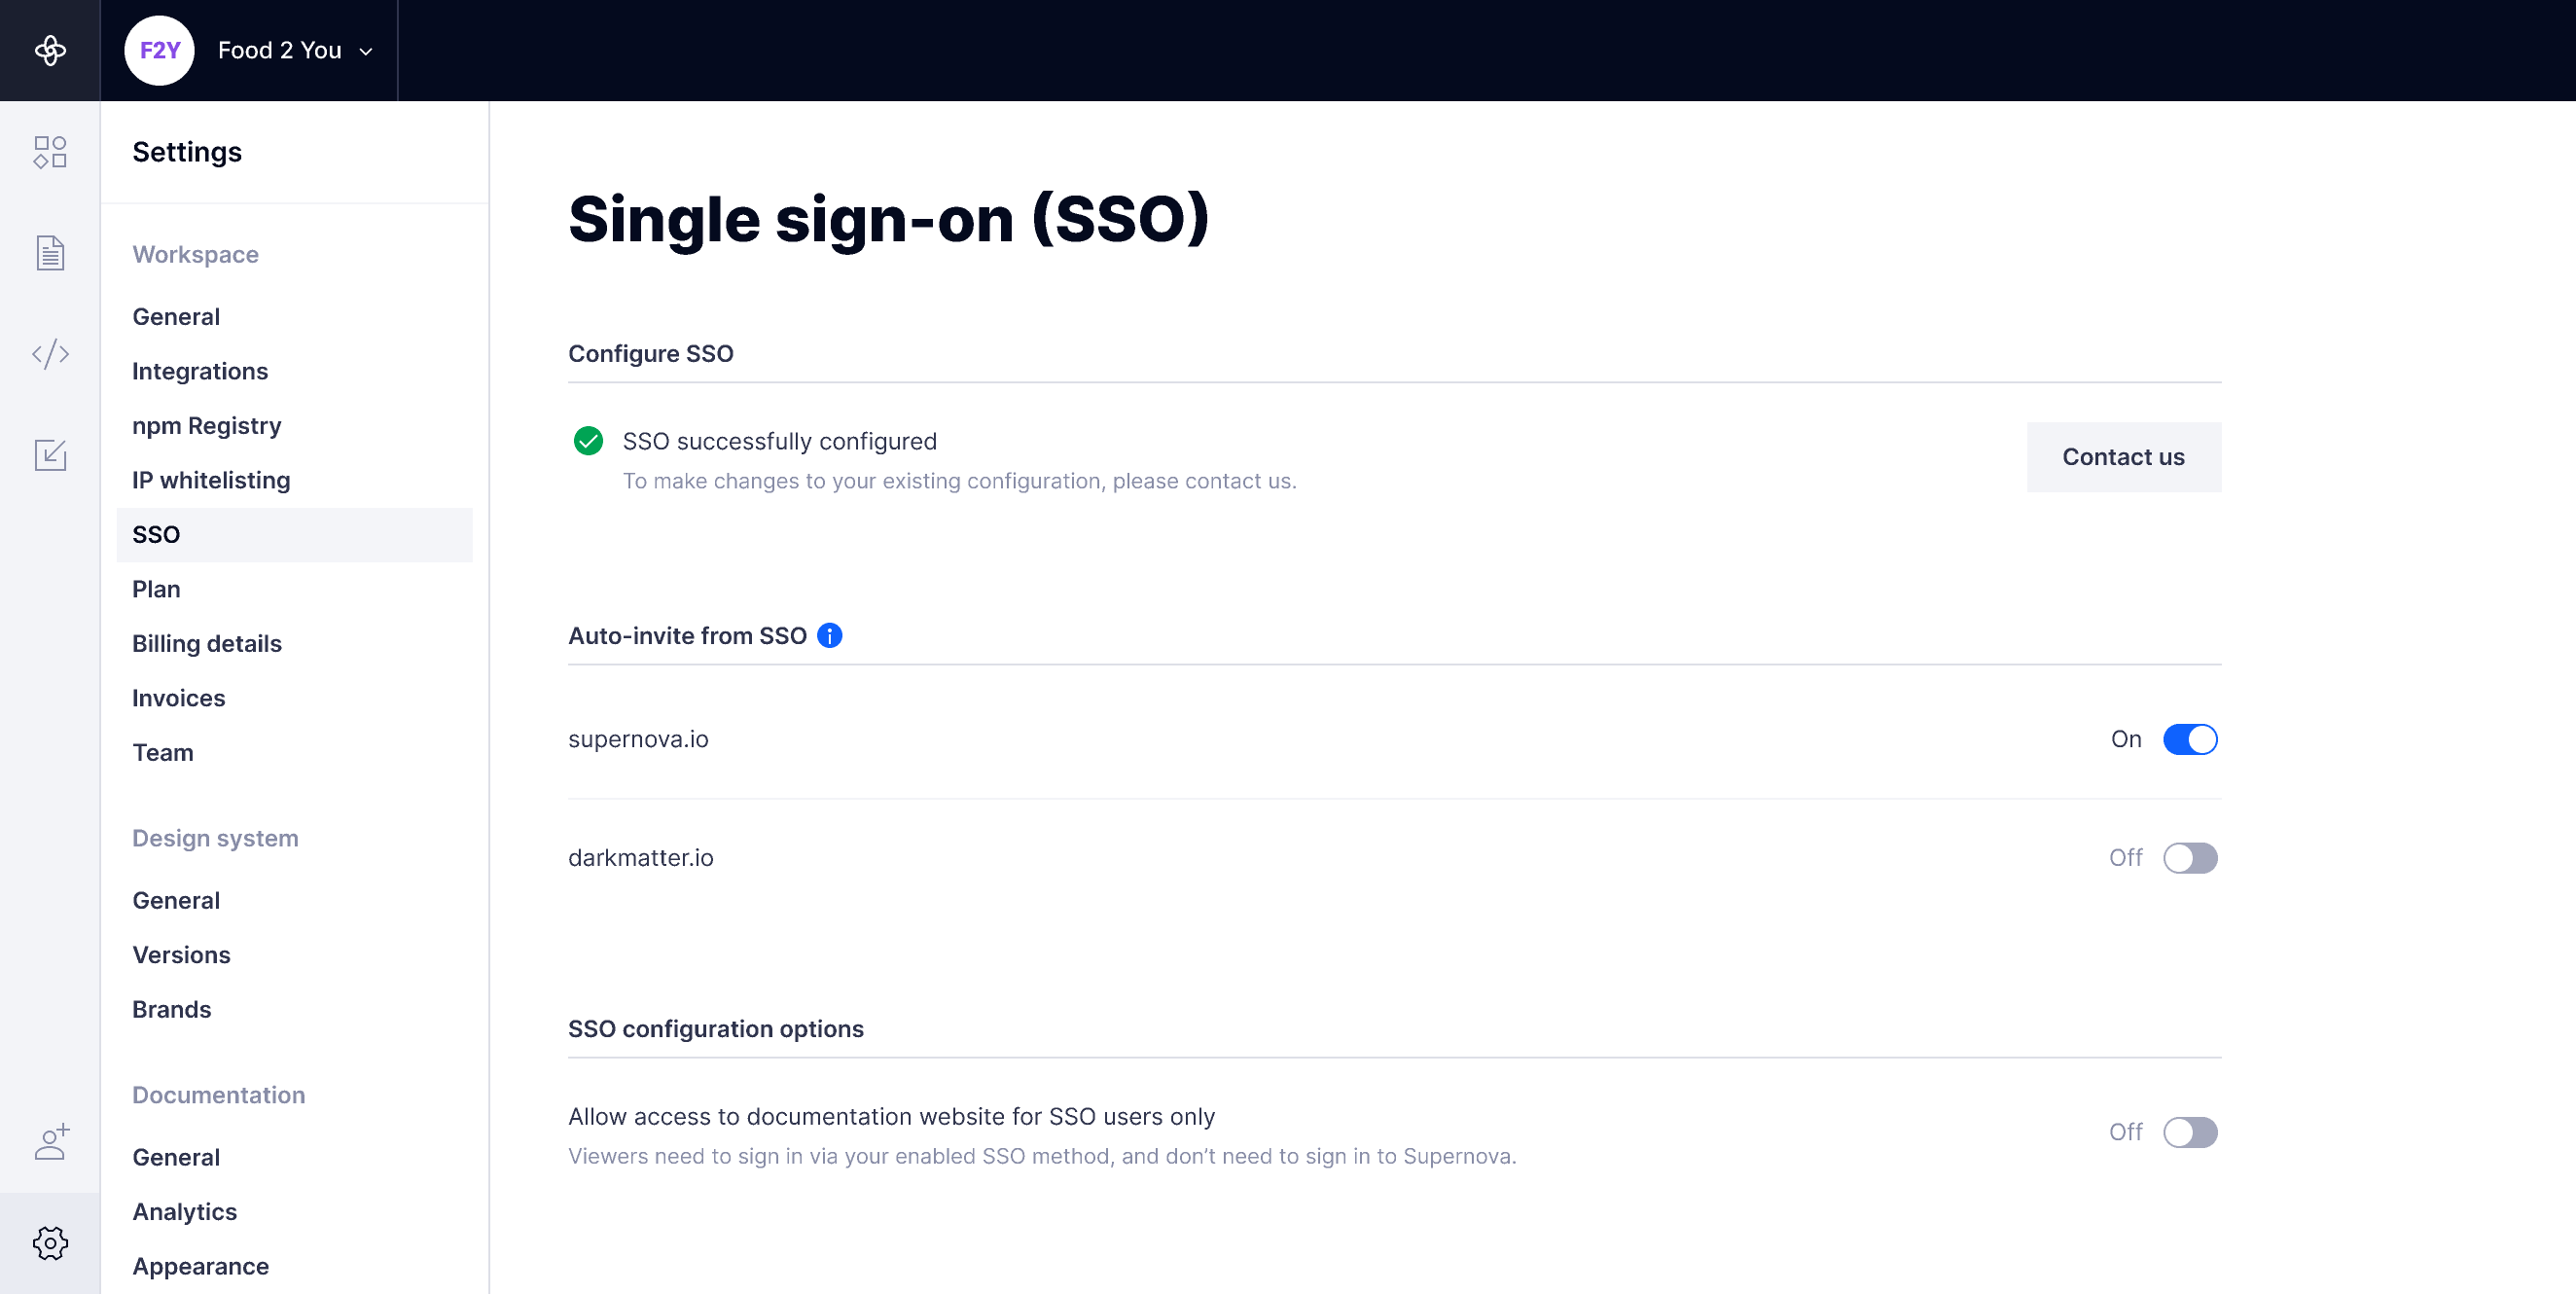Turn on documentation access for SSO users only

click(2190, 1132)
